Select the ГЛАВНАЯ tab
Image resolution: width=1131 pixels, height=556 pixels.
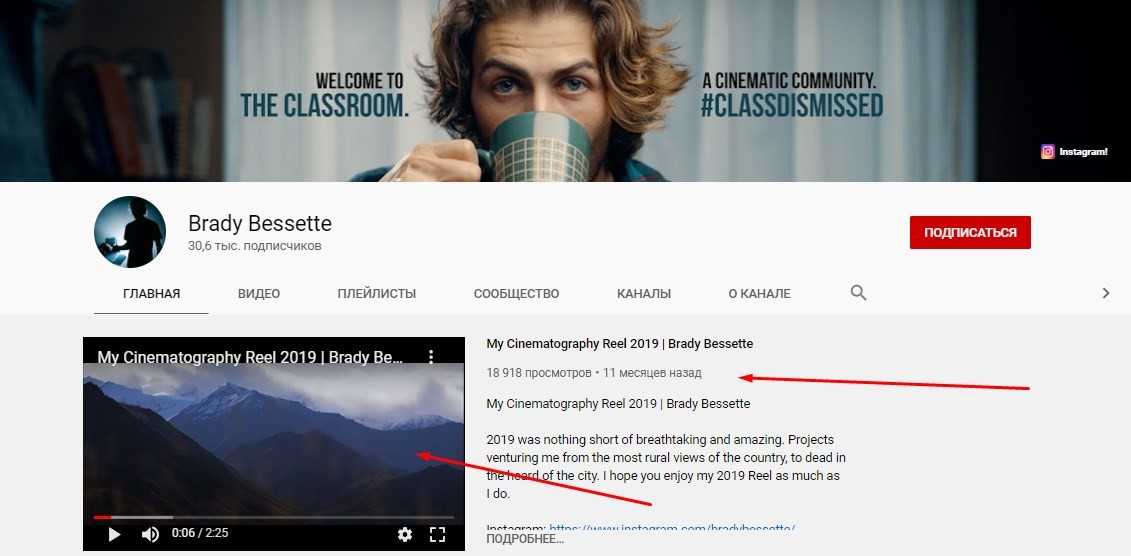pyautogui.click(x=151, y=294)
